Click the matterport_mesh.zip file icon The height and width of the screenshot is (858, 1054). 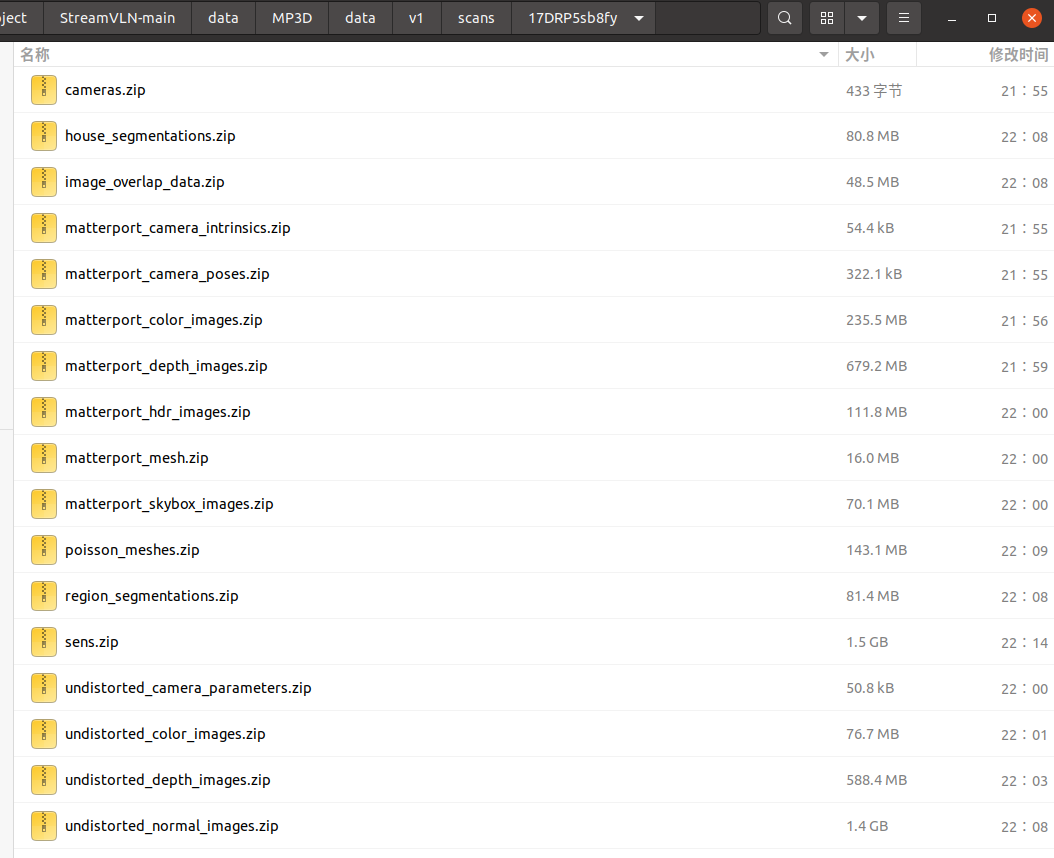pos(44,458)
